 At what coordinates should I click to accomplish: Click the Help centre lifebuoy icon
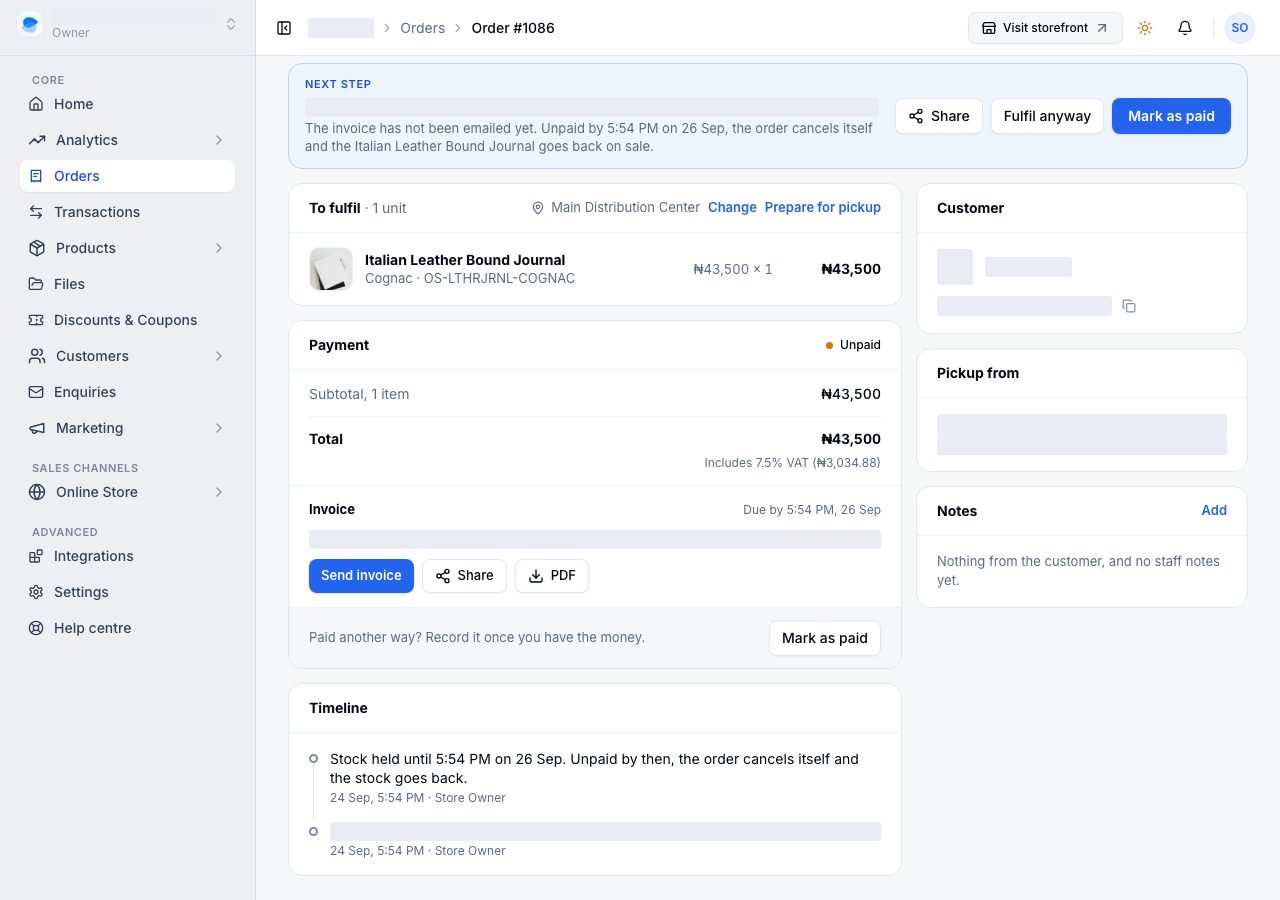pos(36,628)
